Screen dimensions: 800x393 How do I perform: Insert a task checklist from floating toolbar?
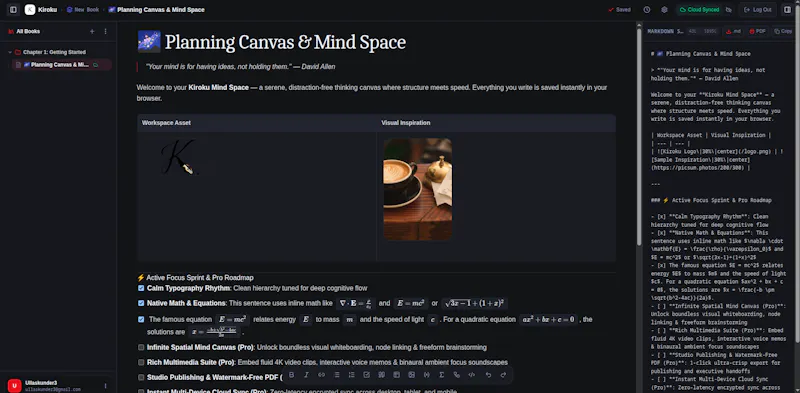[366, 375]
